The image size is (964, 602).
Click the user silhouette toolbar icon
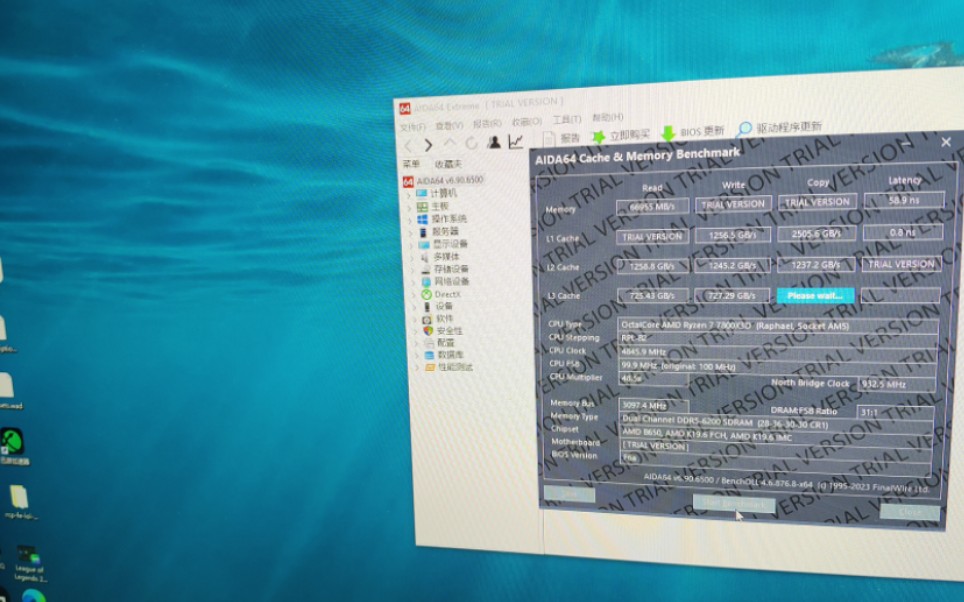pyautogui.click(x=494, y=142)
